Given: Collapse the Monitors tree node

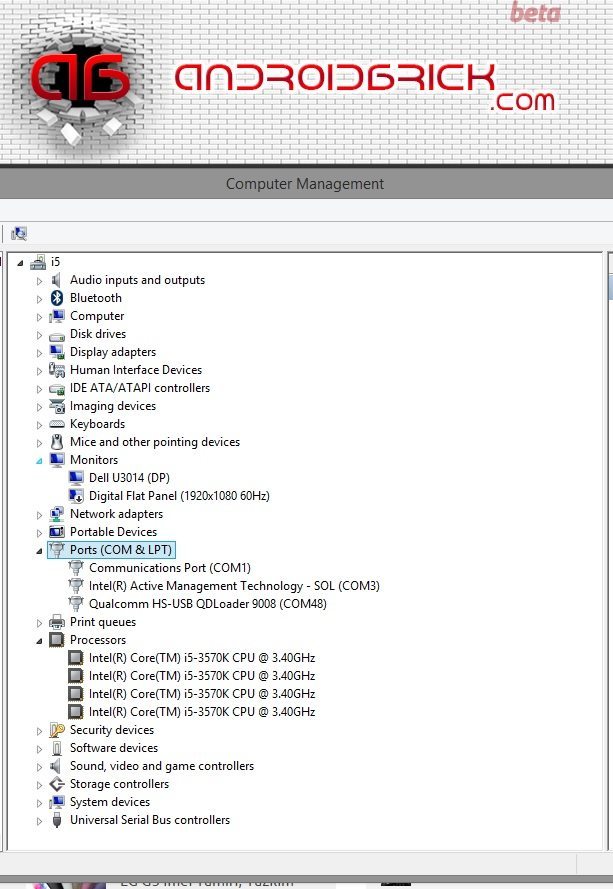Looking at the screenshot, I should (40, 461).
